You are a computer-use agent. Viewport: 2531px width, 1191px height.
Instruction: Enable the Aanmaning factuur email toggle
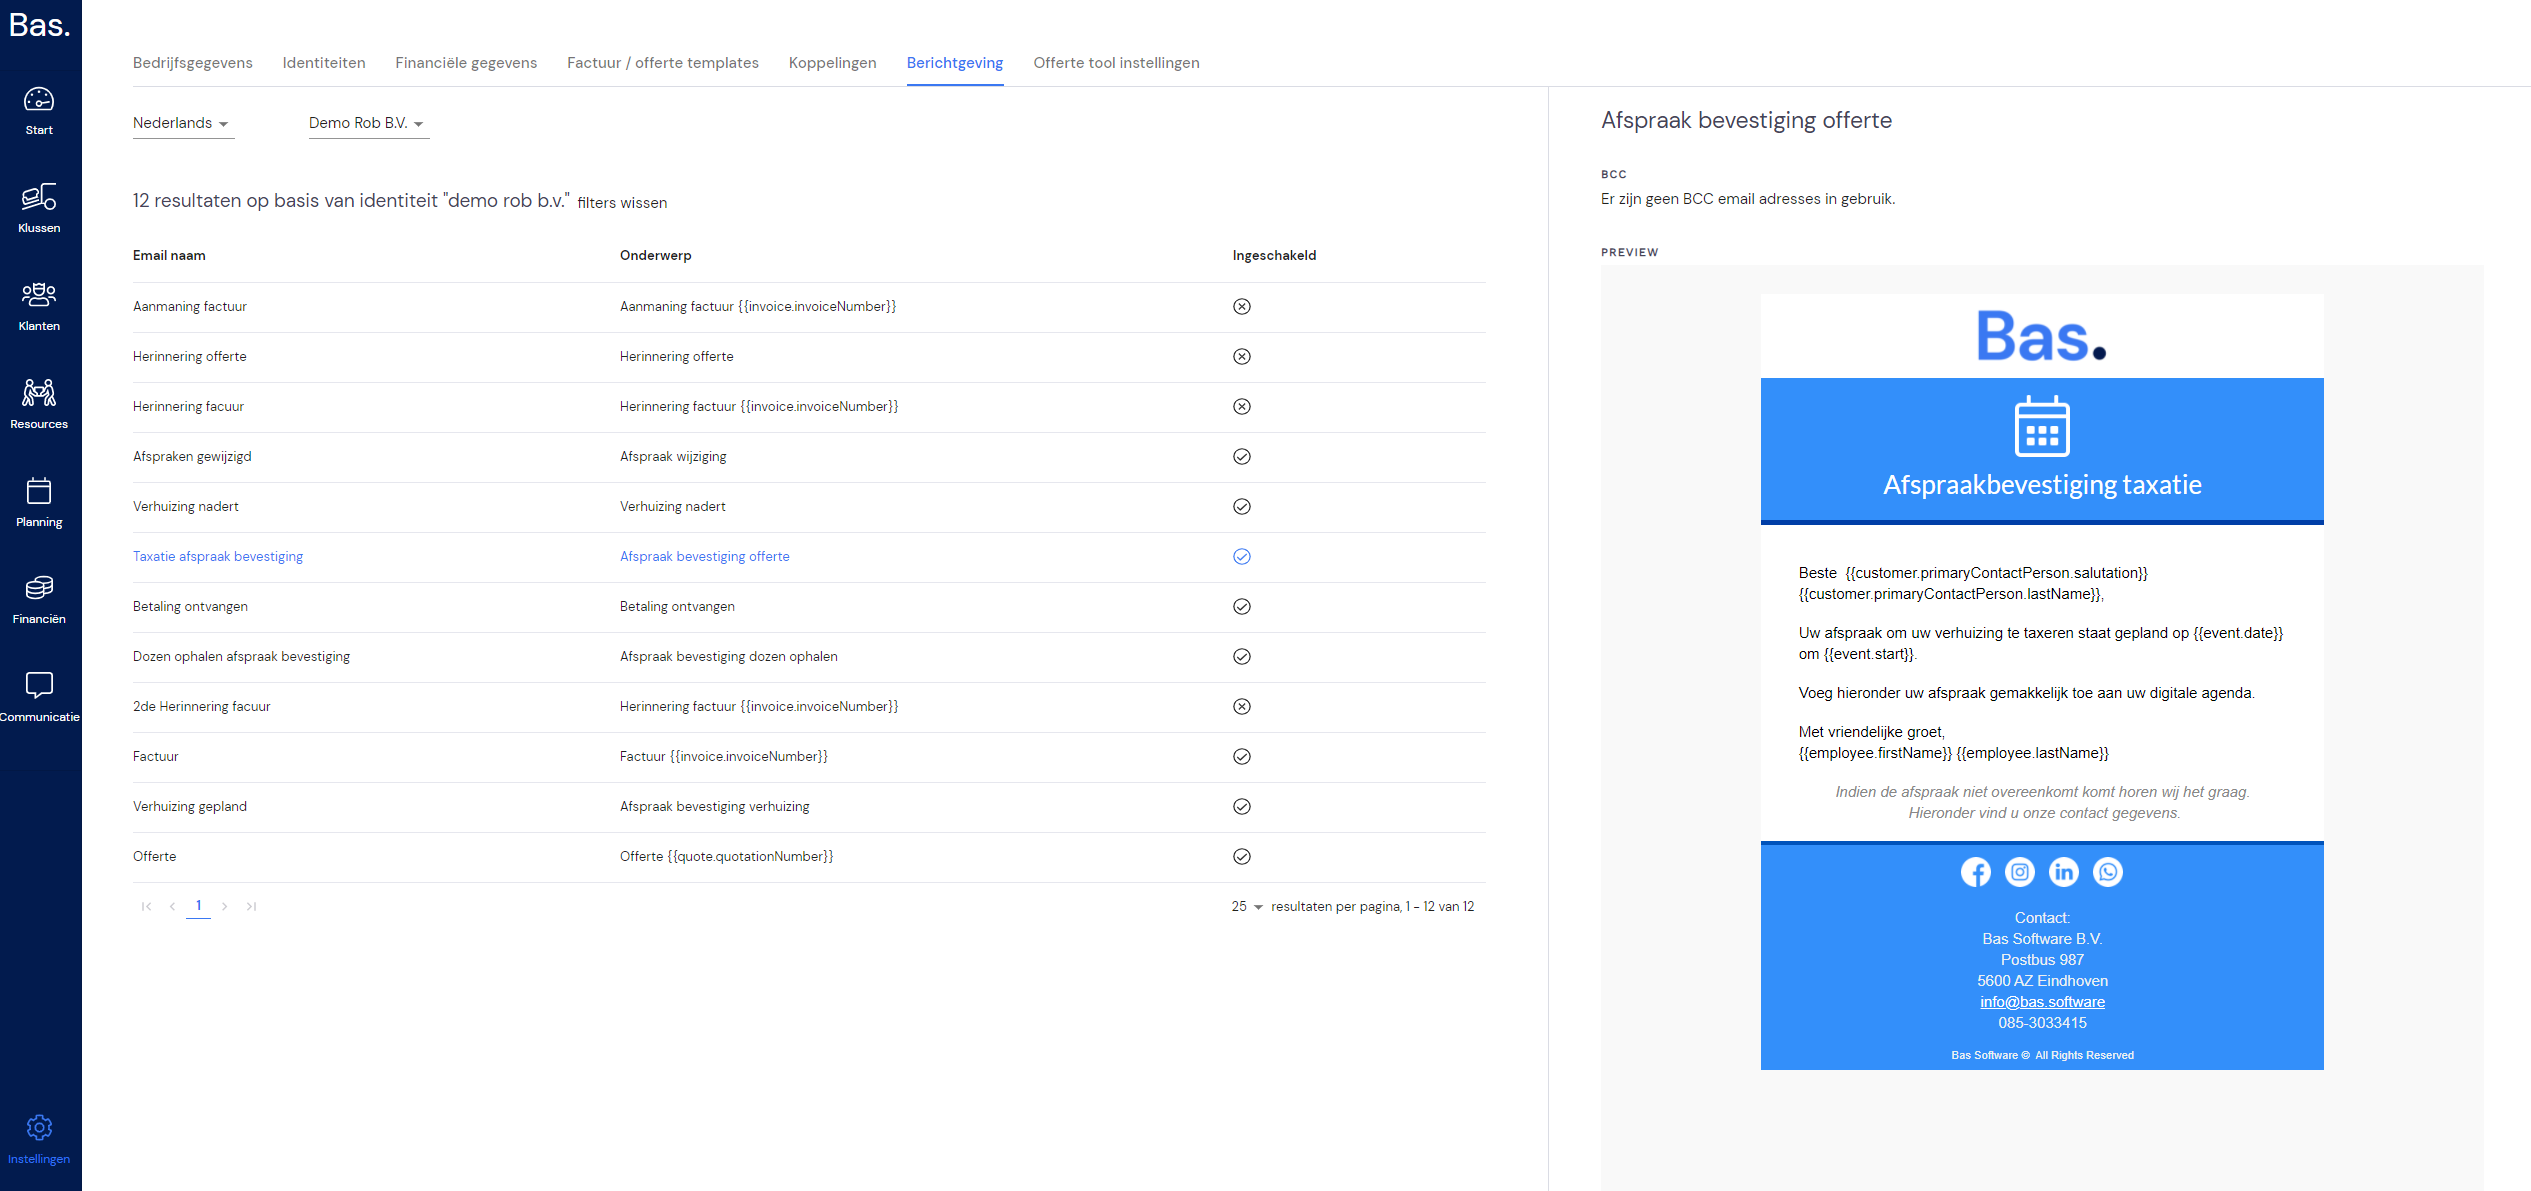tap(1241, 307)
